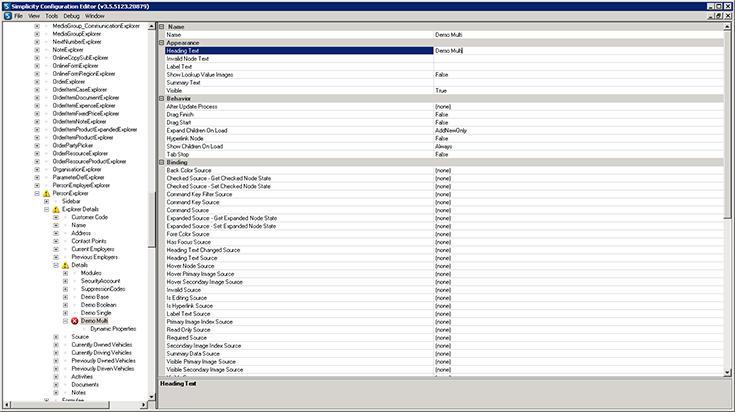Viewport: 735px width, 412px height.
Task: Click the tree horizontal scroll left arrow
Action: [x=7, y=405]
